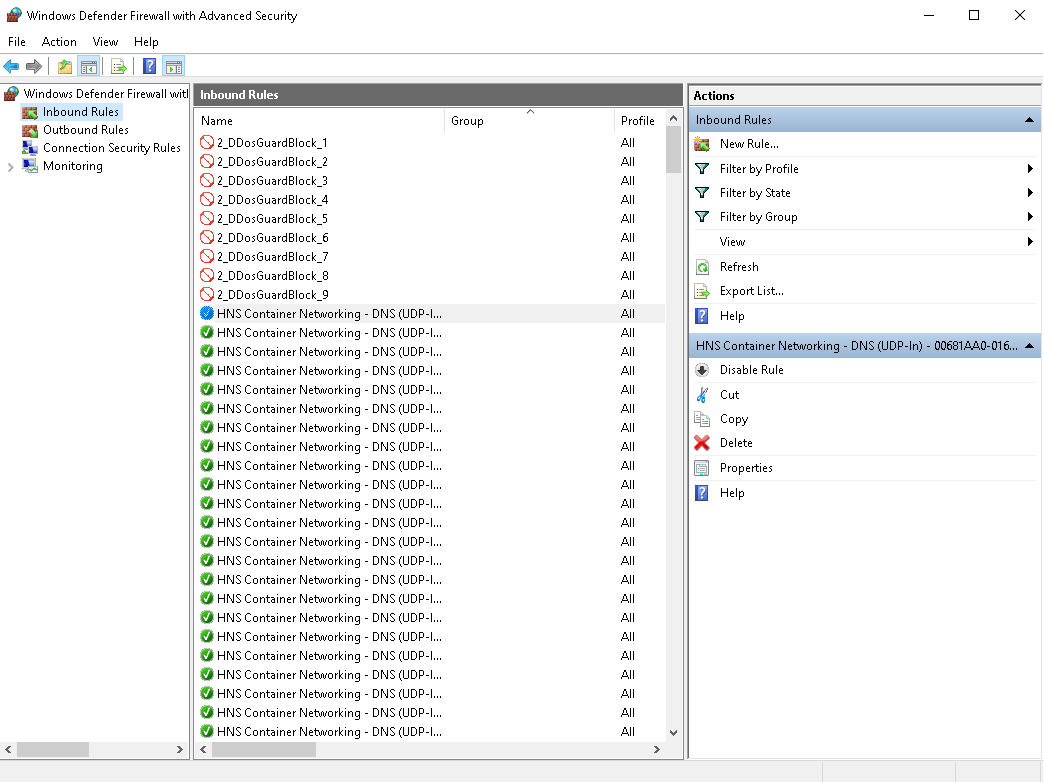Screen dimensions: 1044x782
Task: Click the Outbound Rules tree icon
Action: (x=29, y=130)
